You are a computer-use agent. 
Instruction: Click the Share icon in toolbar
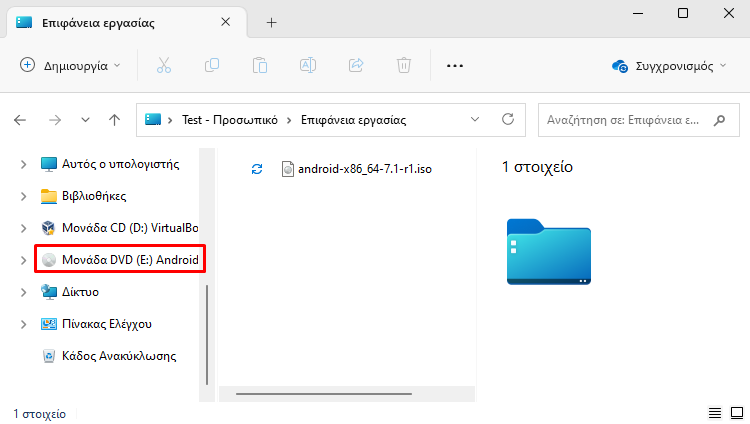[x=356, y=65]
